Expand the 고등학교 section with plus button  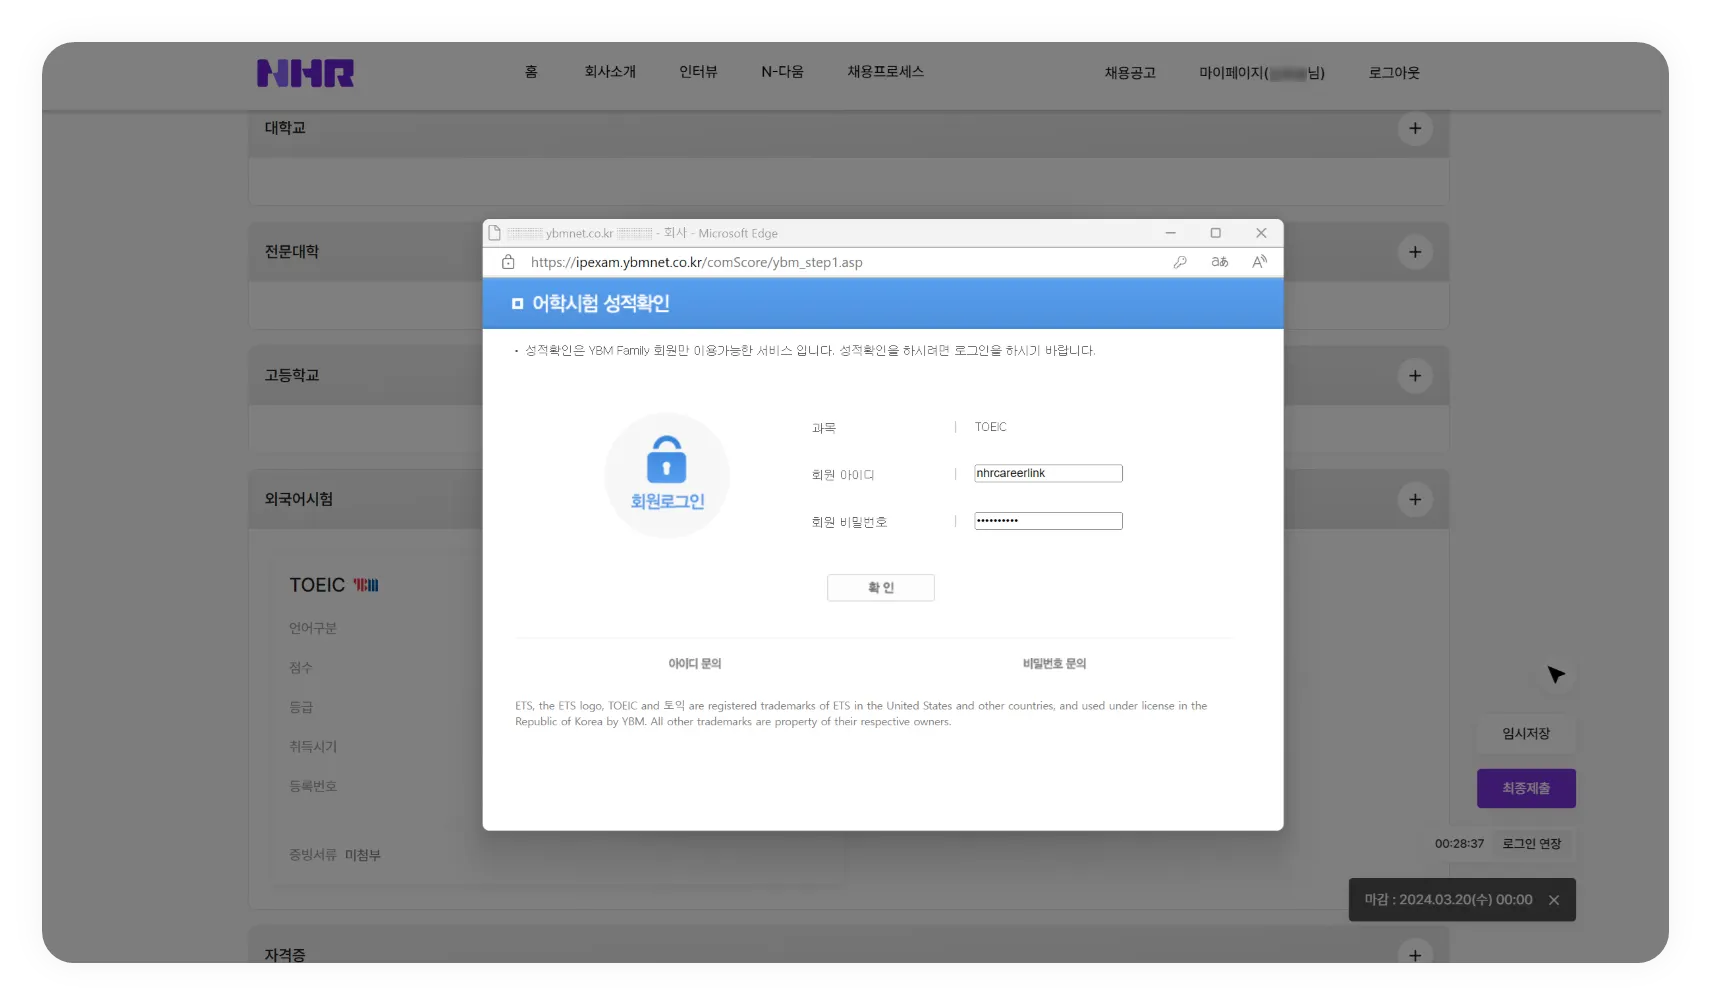click(x=1415, y=376)
